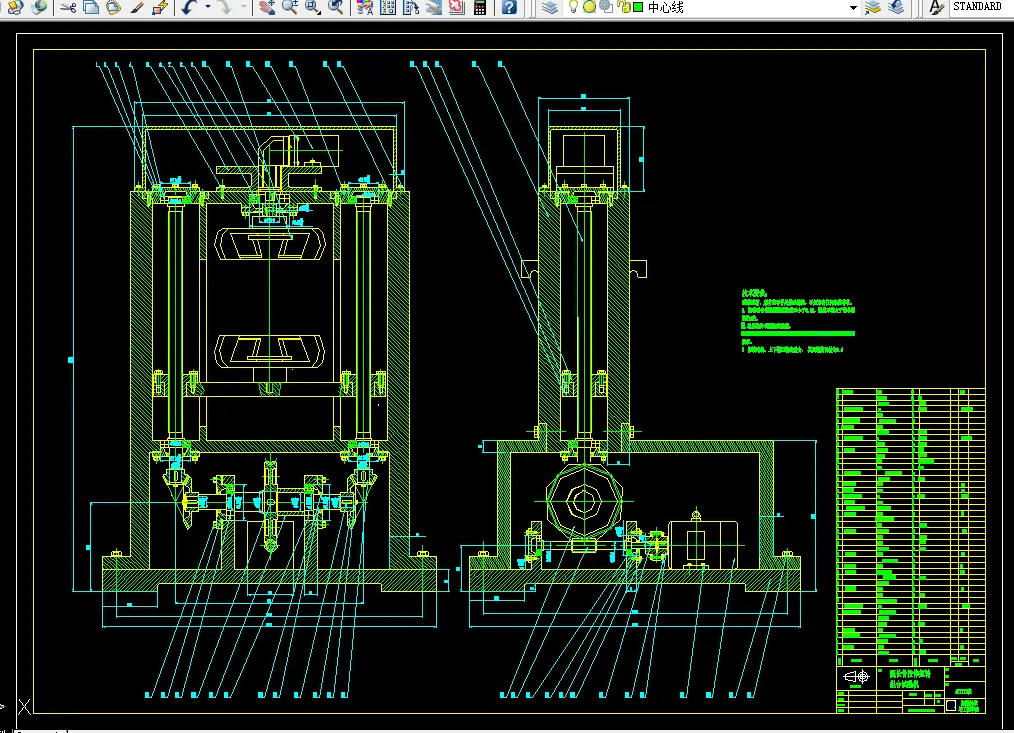Viewport: 1014px width, 733px height.
Task: Select the Zoom Previous tool
Action: pos(336,7)
